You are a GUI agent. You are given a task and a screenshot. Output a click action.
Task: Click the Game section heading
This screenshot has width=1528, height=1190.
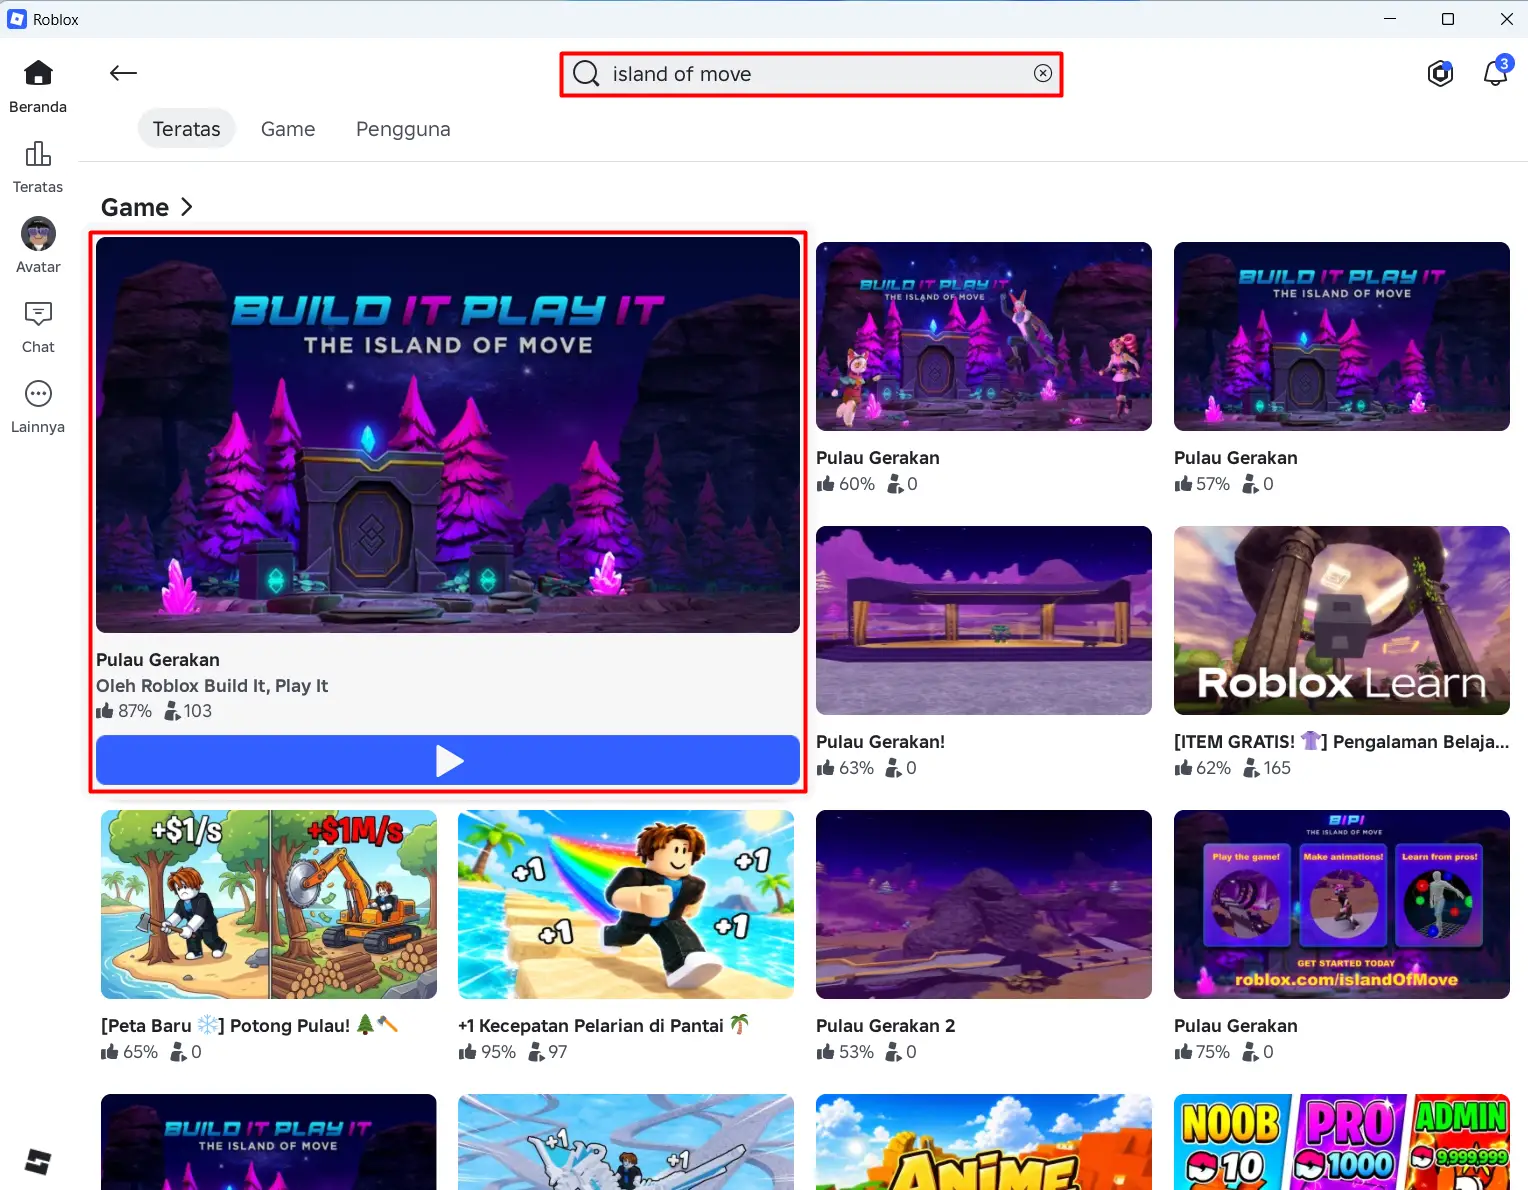coord(135,207)
